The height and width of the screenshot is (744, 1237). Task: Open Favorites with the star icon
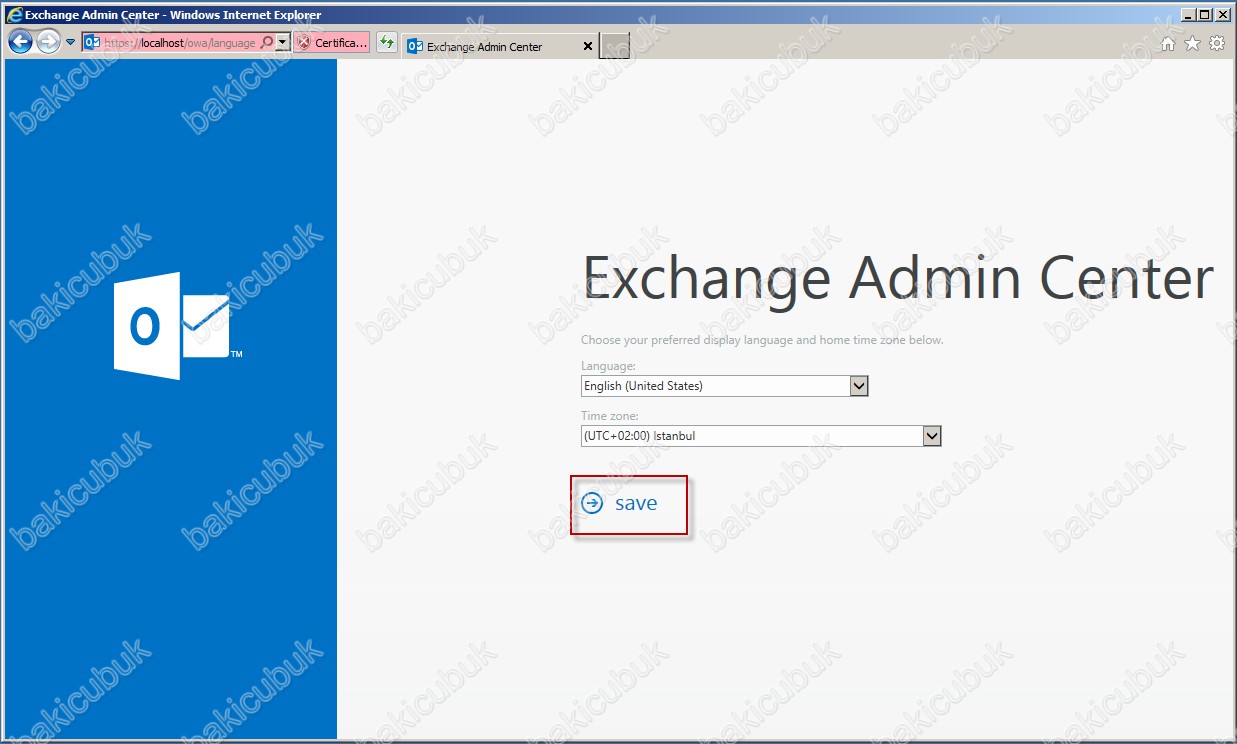[1192, 44]
